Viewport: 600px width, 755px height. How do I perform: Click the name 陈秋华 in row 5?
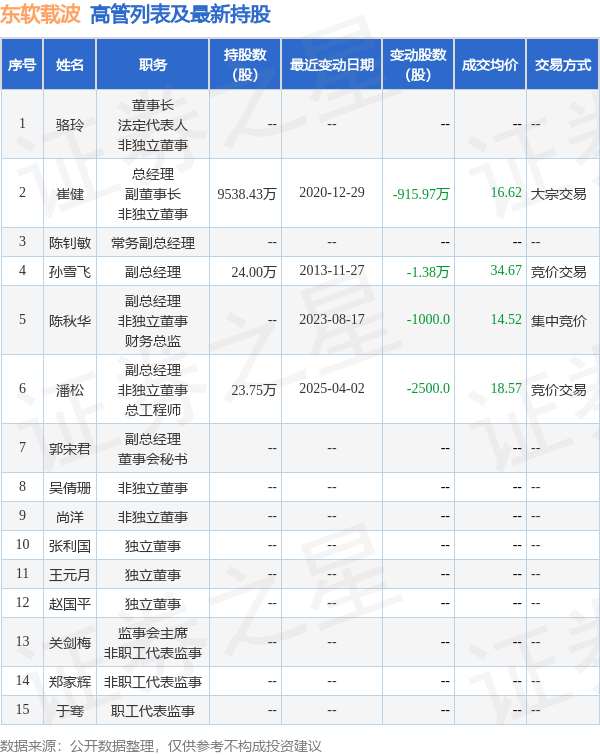[x=70, y=321]
